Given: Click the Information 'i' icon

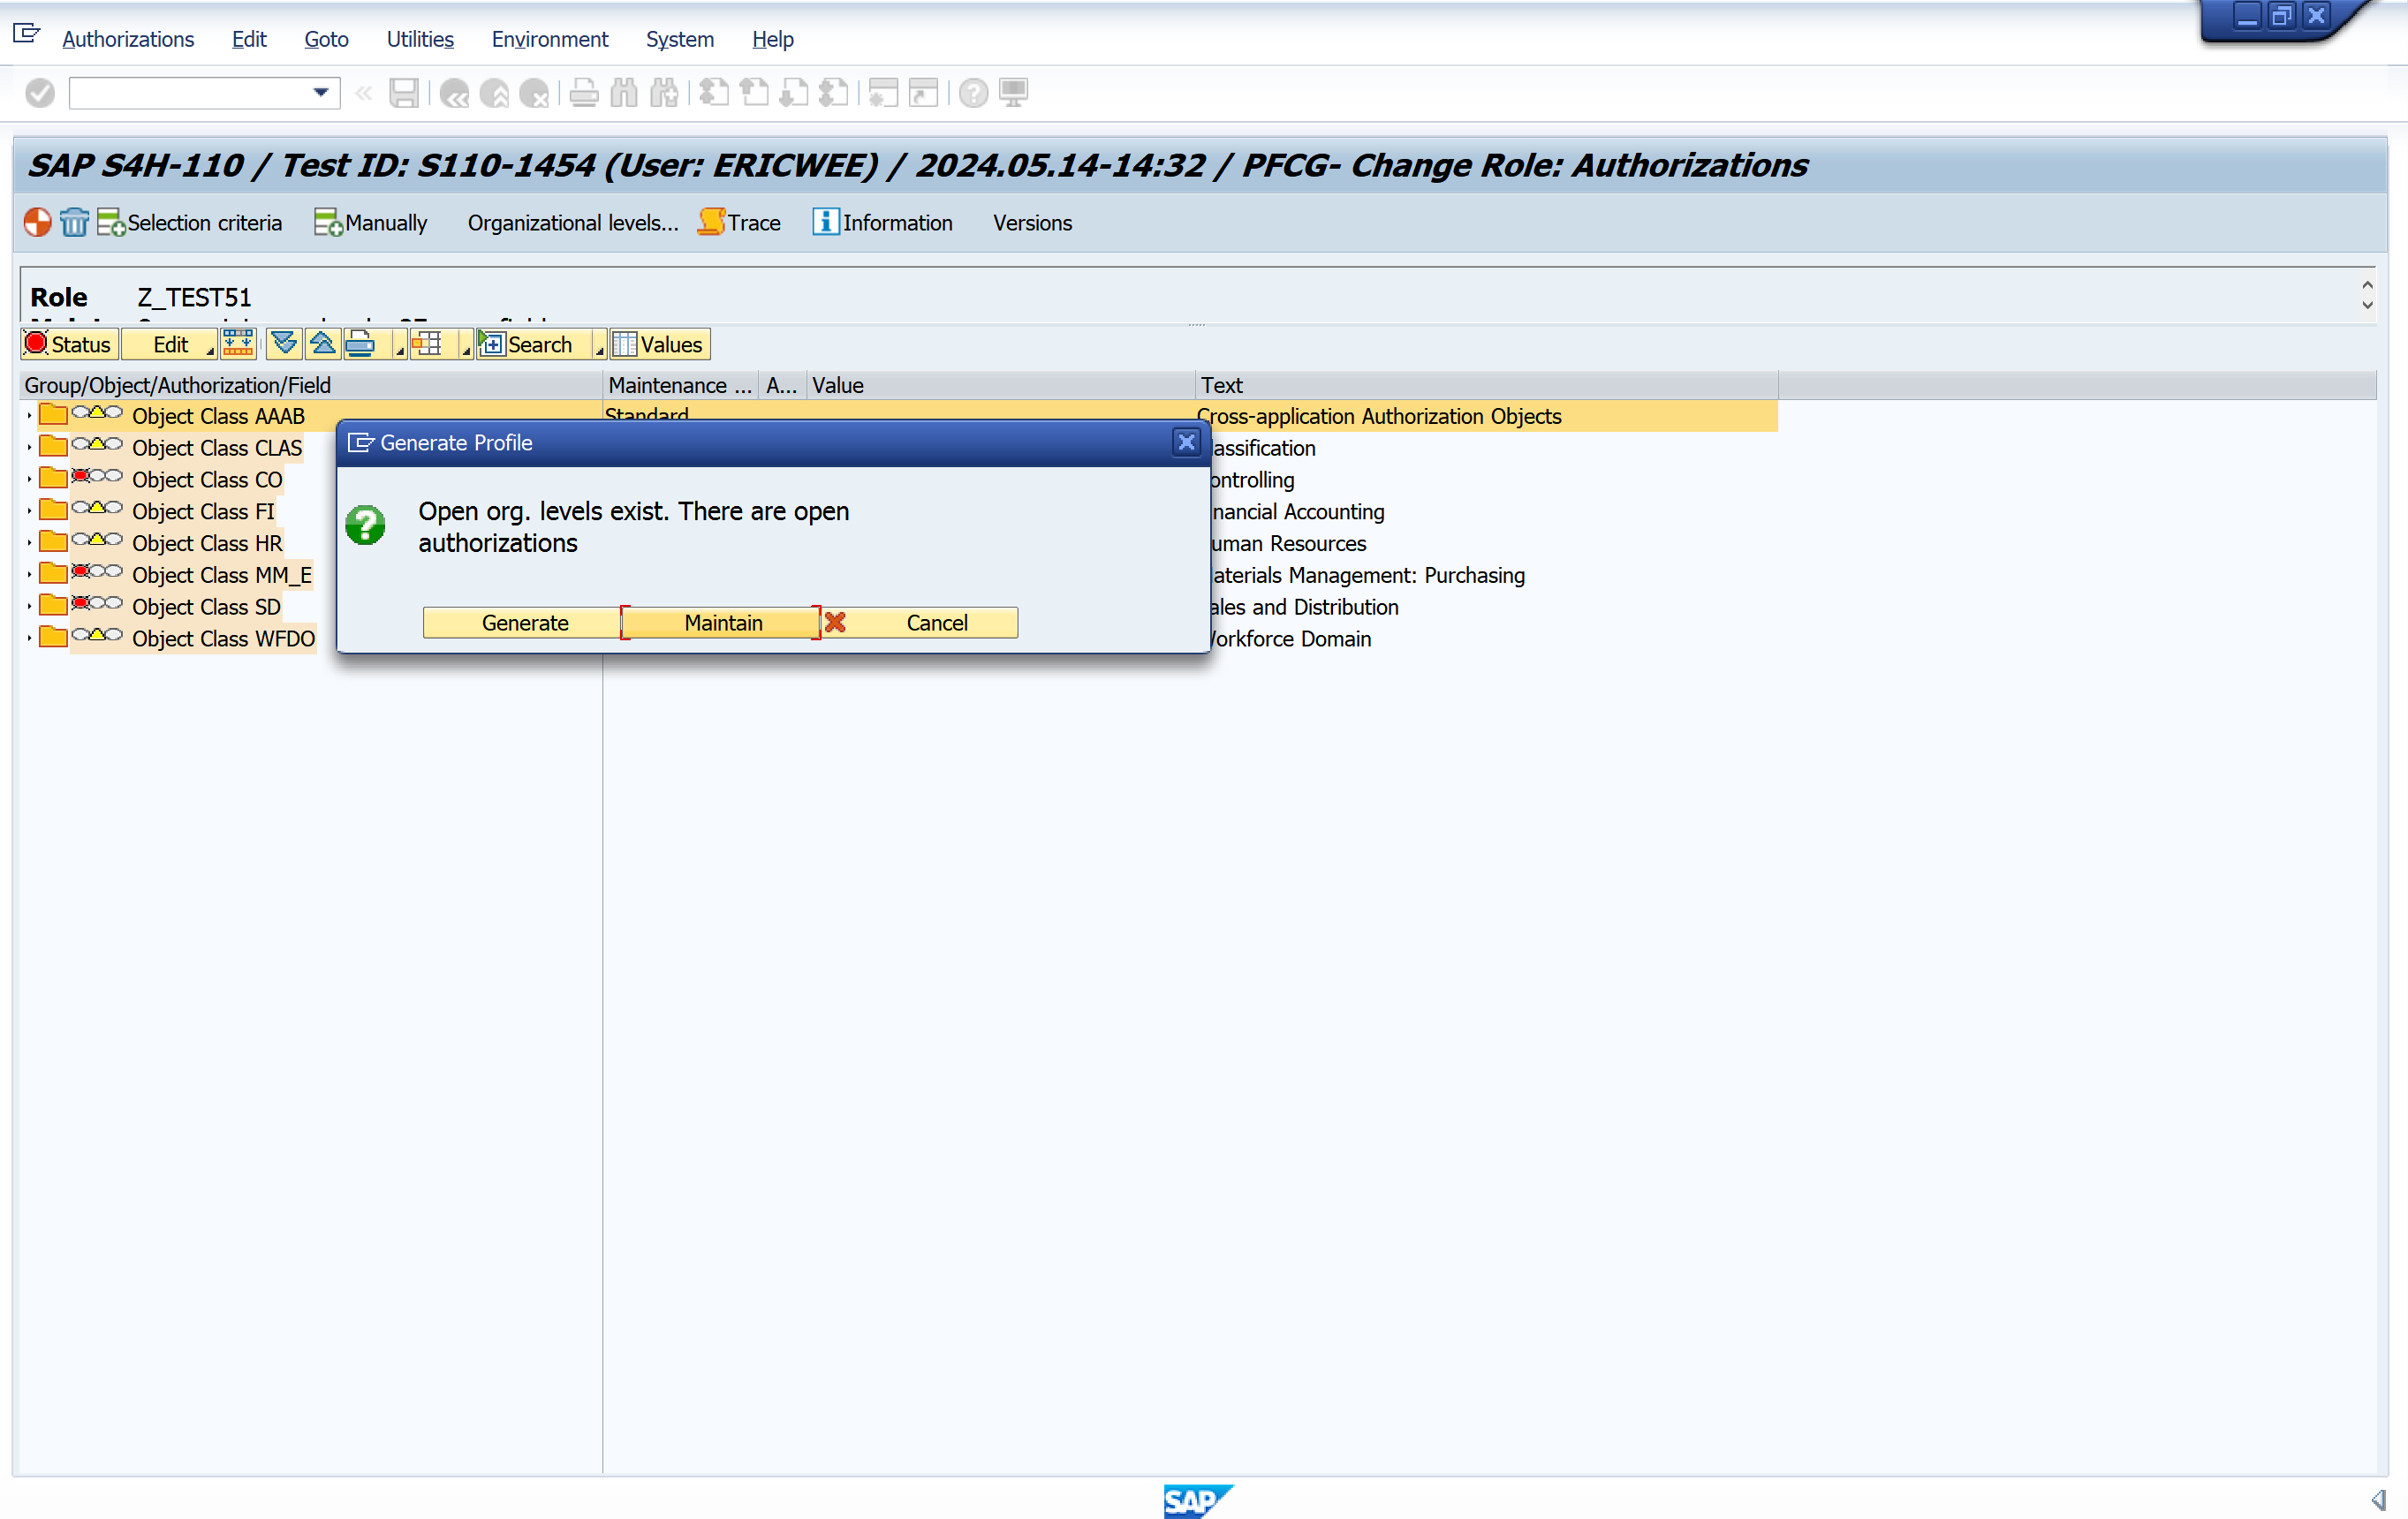Looking at the screenshot, I should (825, 222).
